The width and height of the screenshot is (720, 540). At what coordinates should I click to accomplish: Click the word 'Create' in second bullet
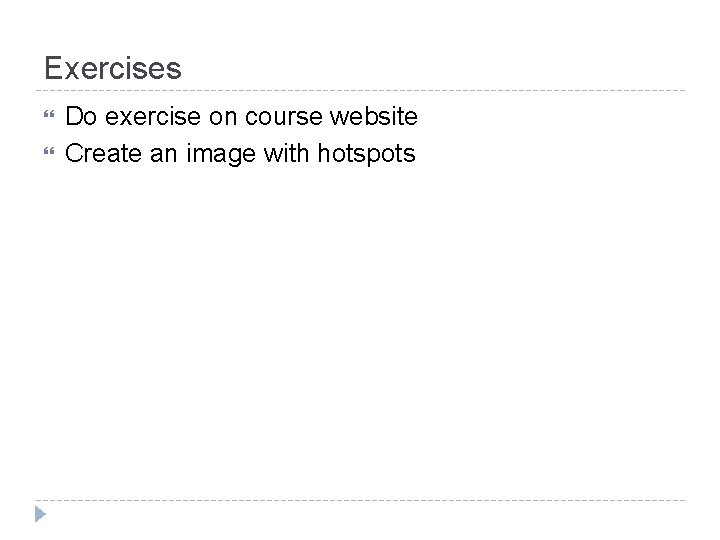[103, 153]
